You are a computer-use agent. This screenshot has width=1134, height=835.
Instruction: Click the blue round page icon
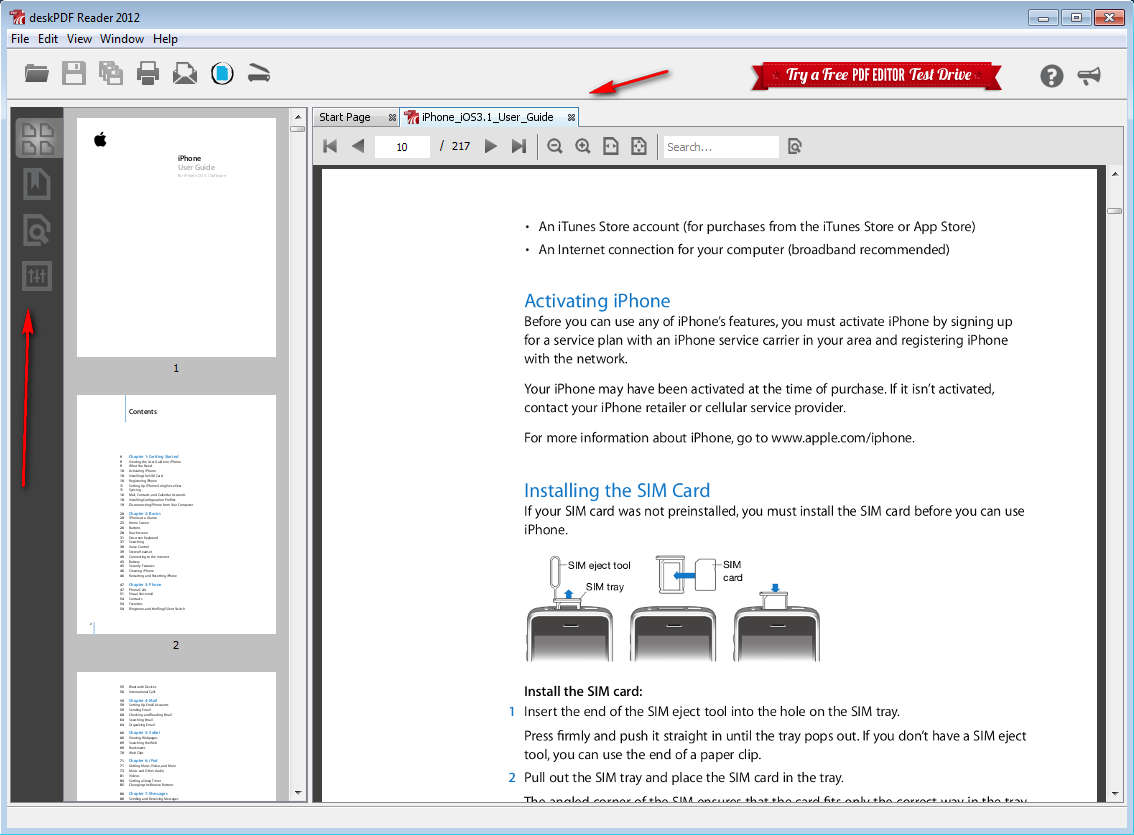click(222, 74)
